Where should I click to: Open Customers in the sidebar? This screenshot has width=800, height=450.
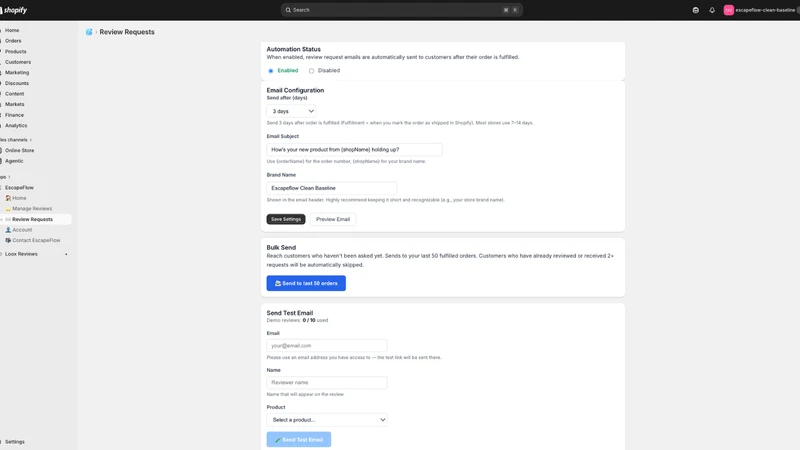coord(18,62)
